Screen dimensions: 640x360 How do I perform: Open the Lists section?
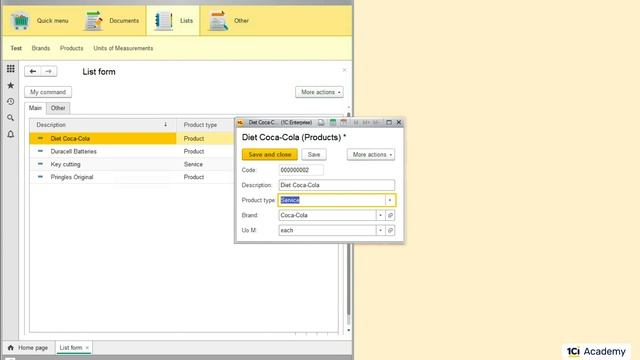173,20
